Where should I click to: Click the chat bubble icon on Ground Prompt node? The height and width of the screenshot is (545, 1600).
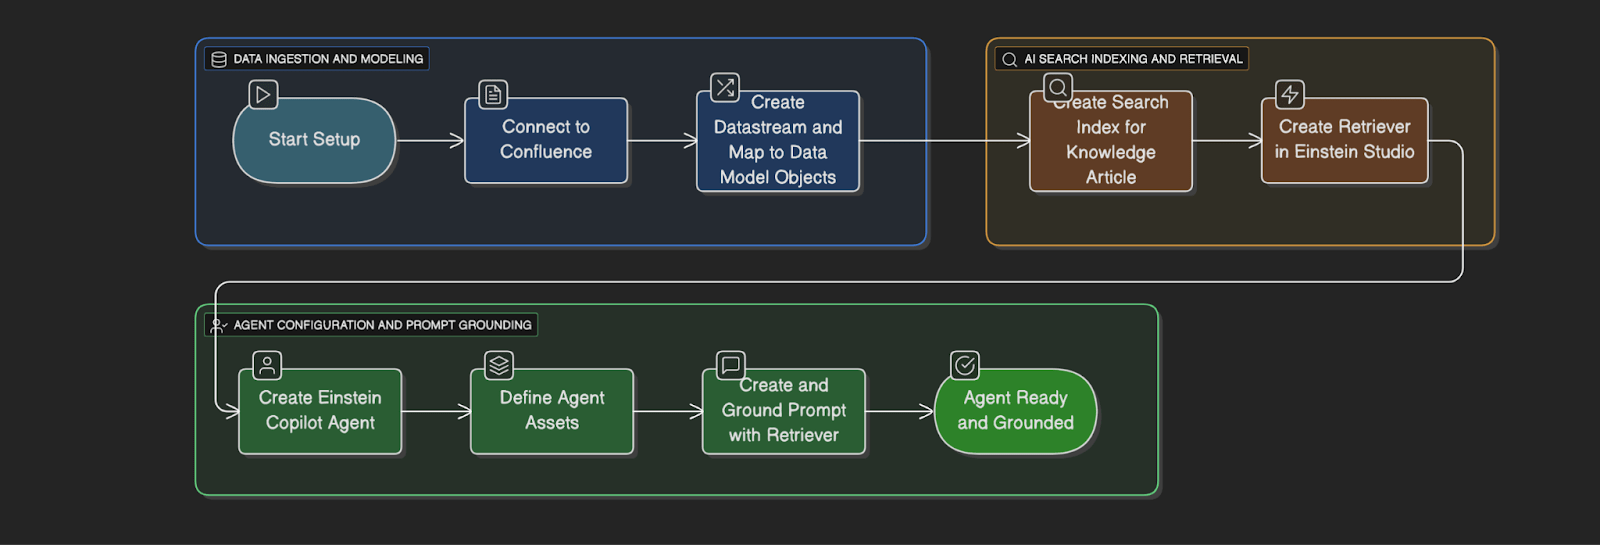click(x=731, y=365)
